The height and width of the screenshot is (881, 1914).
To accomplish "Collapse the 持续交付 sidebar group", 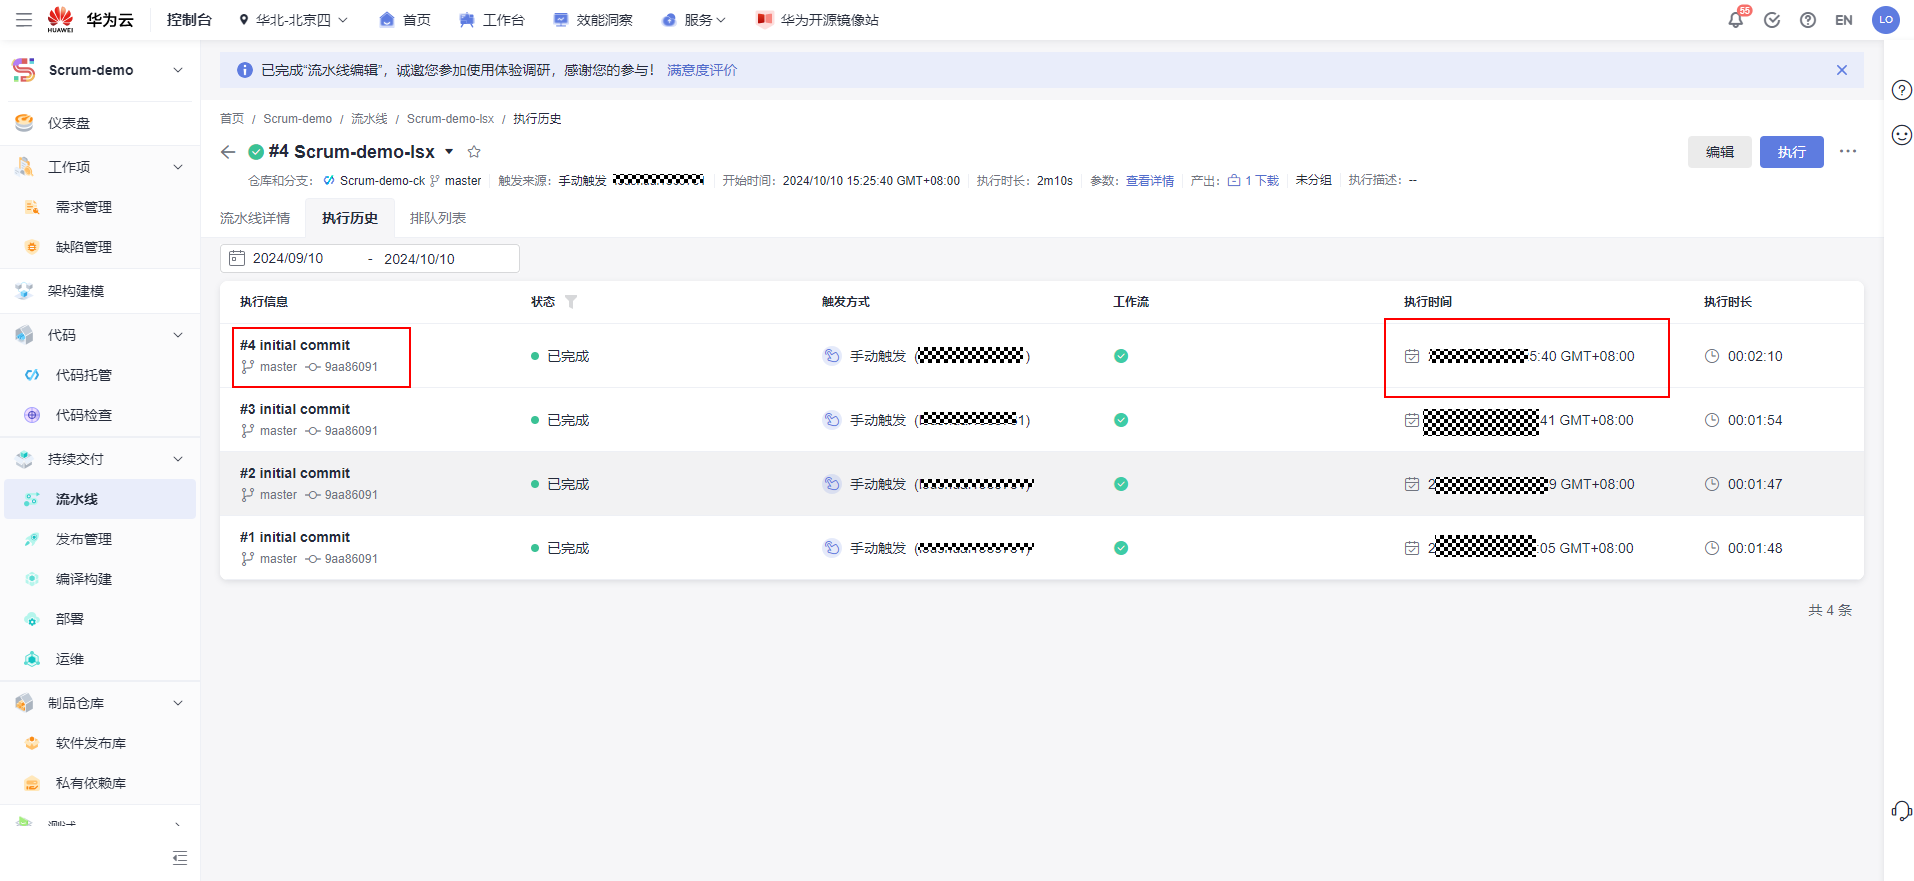I will [178, 459].
